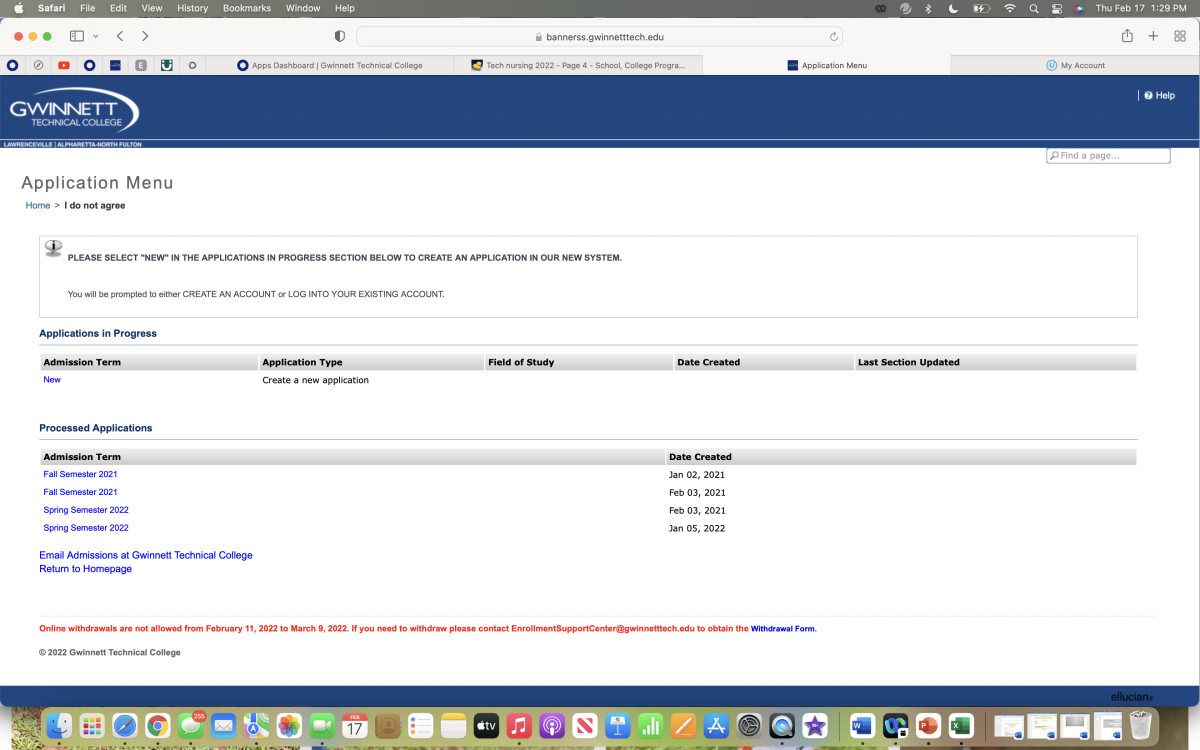
Task: Open the Bookmarks menu in the menu bar
Action: (246, 8)
